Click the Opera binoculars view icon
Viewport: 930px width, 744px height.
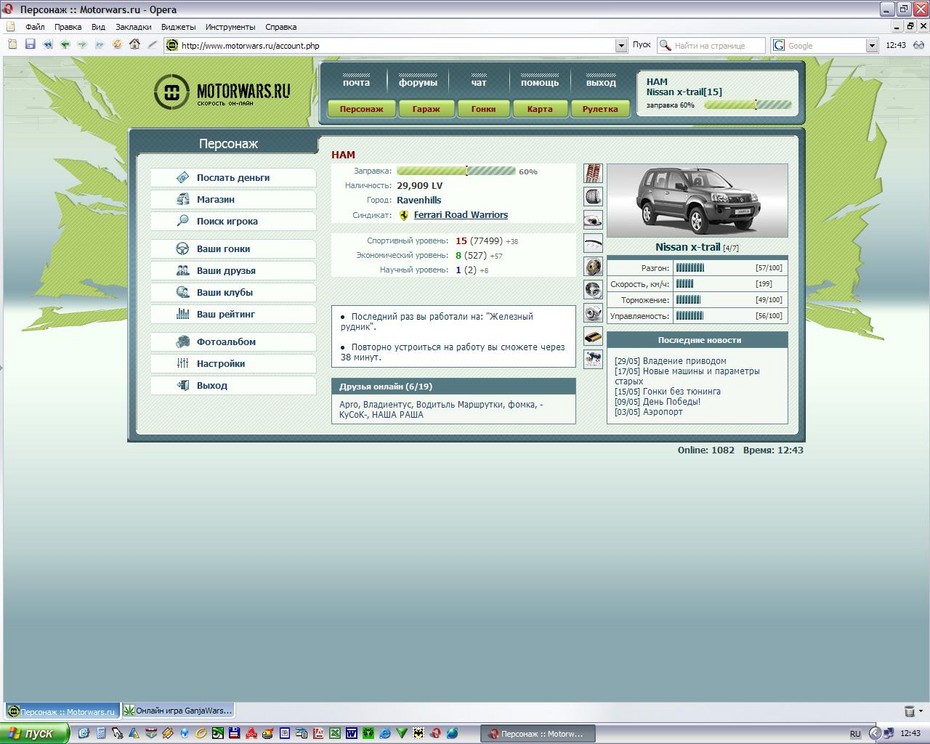[919, 45]
